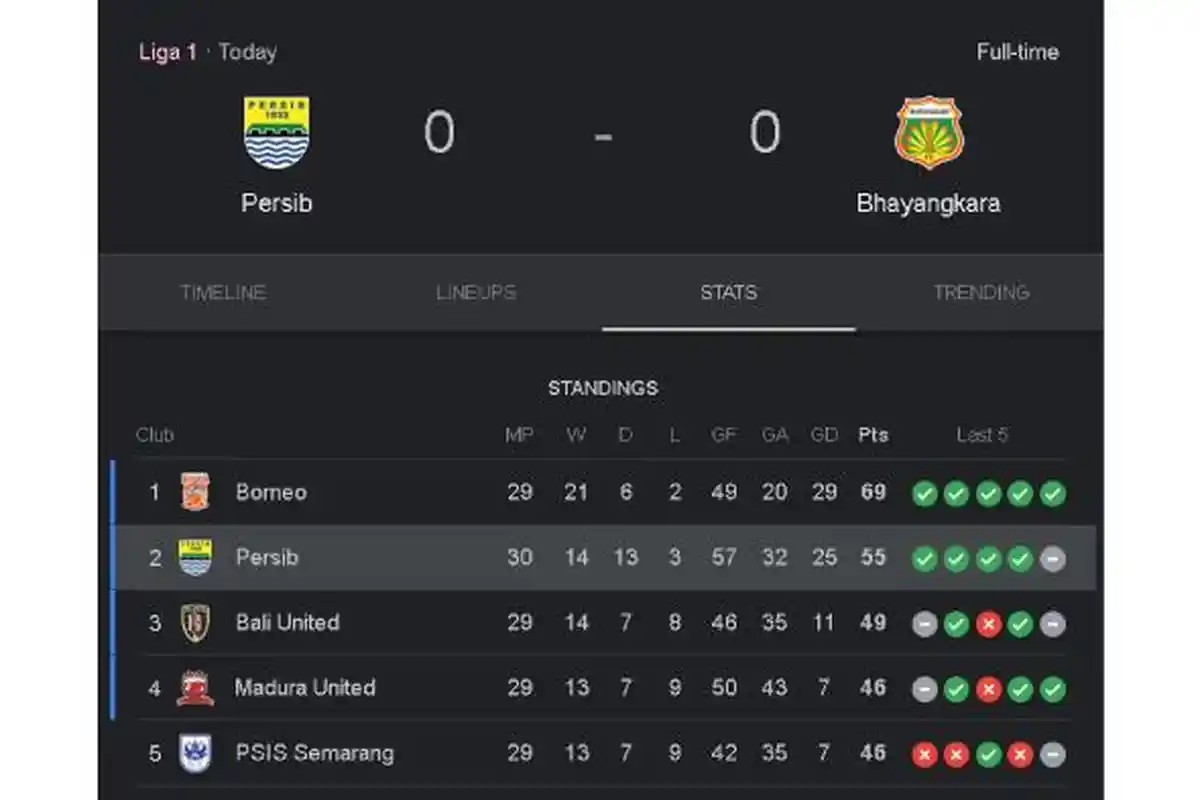
Task: Click the Persib club crest above the score
Action: (x=277, y=133)
